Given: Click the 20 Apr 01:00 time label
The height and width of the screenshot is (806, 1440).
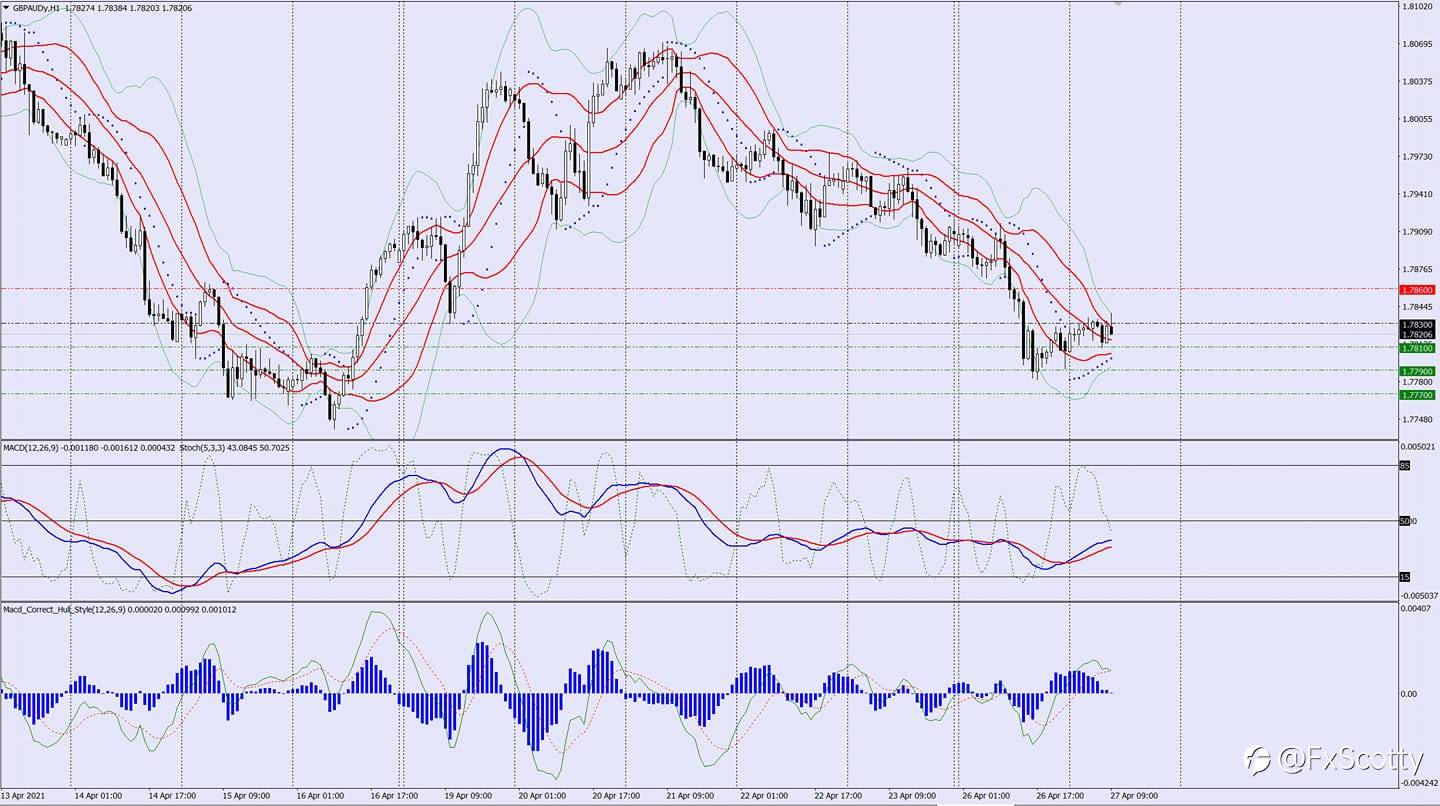Looking at the screenshot, I should 542,797.
